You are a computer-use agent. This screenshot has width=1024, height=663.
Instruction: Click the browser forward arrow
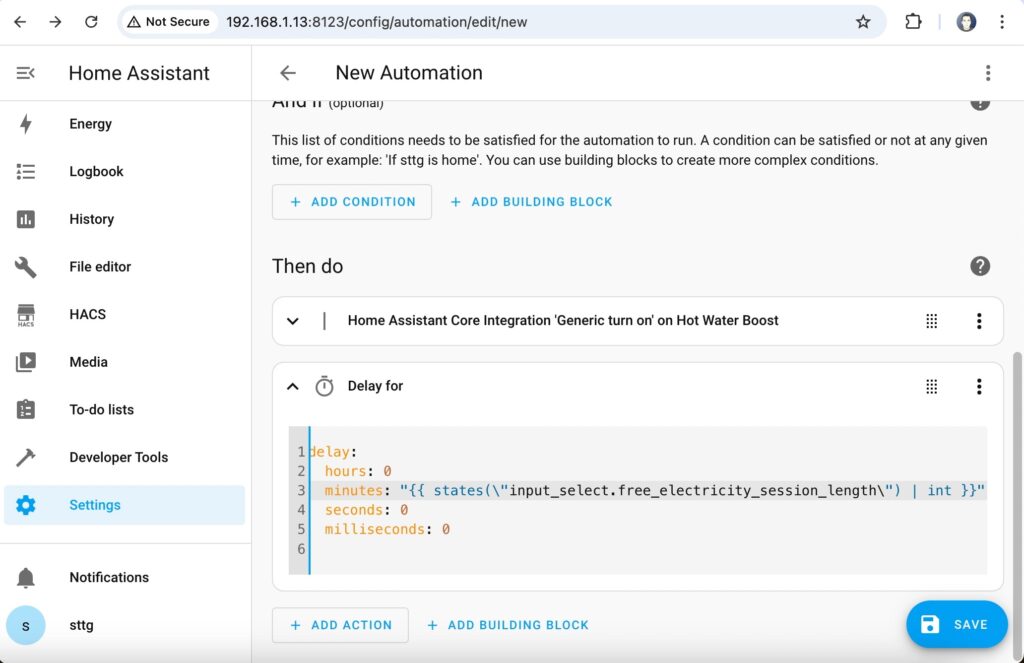tap(56, 22)
